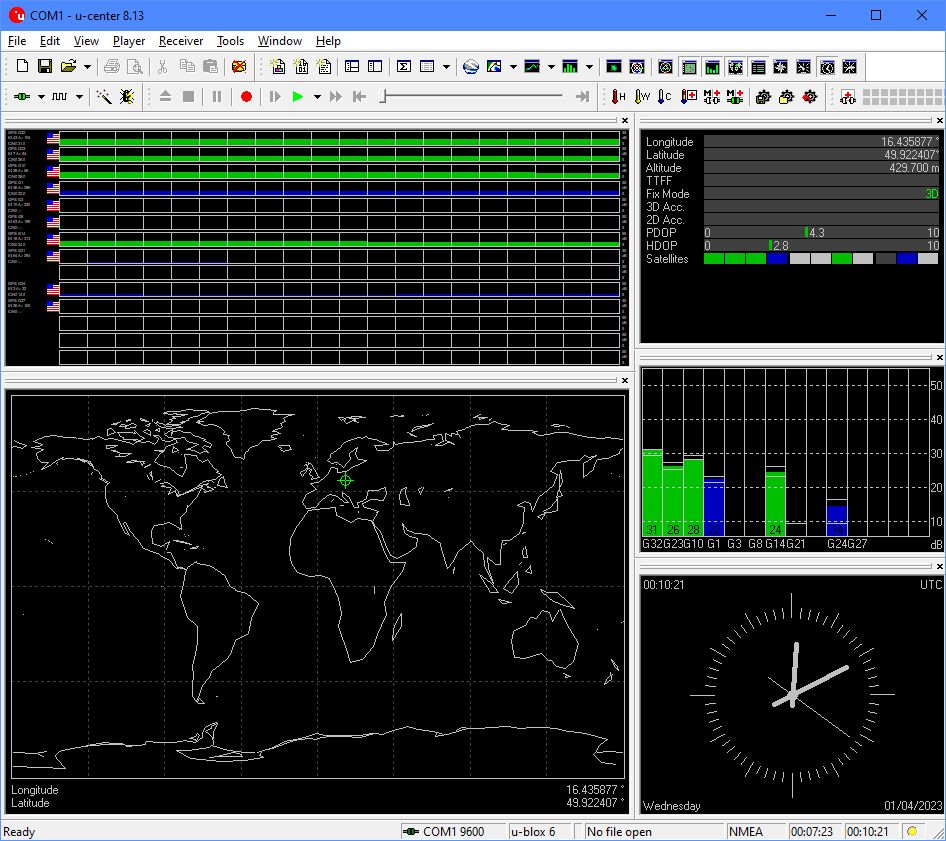
Task: Click the Save file icon
Action: 45,67
